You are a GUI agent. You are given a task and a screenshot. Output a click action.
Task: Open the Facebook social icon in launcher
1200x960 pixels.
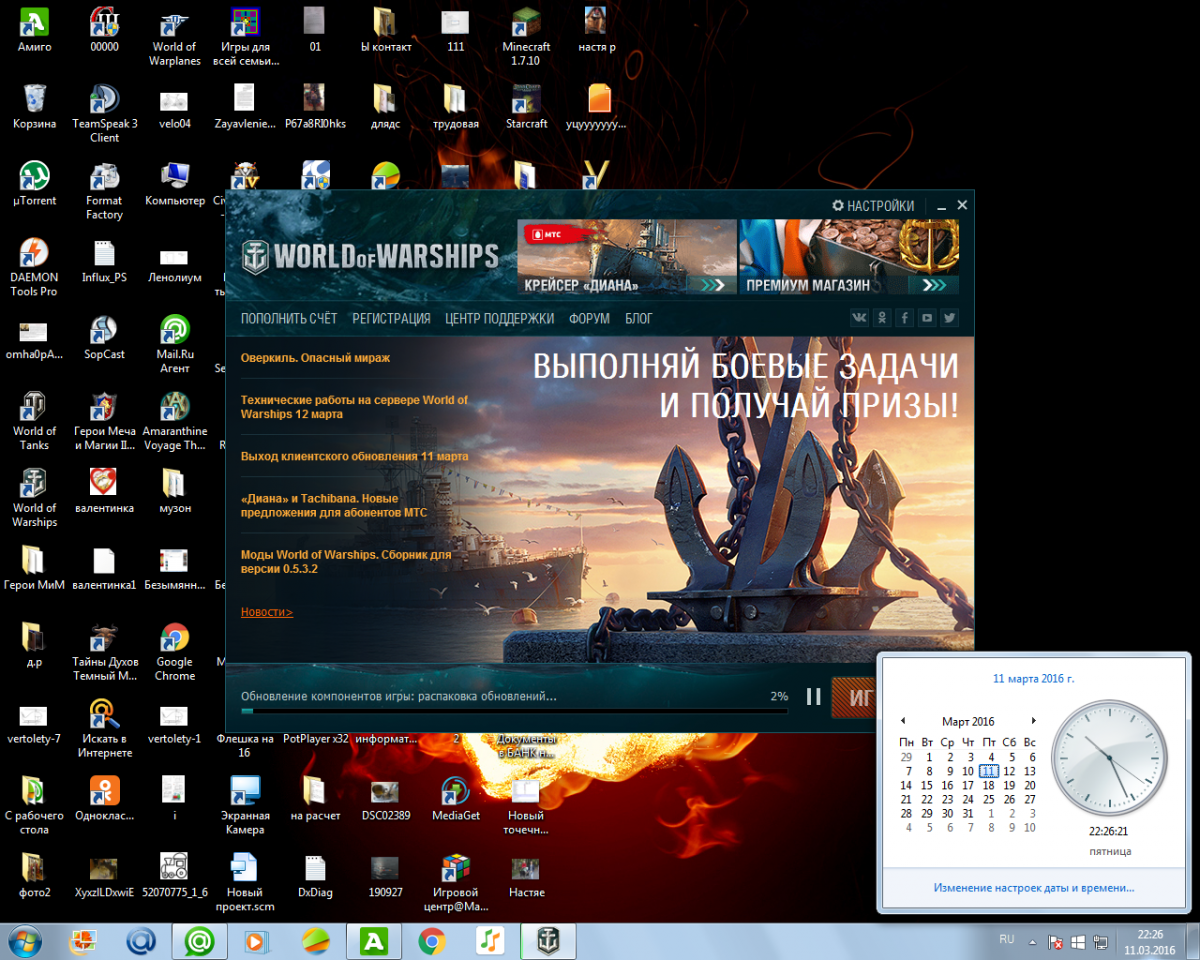coord(905,318)
